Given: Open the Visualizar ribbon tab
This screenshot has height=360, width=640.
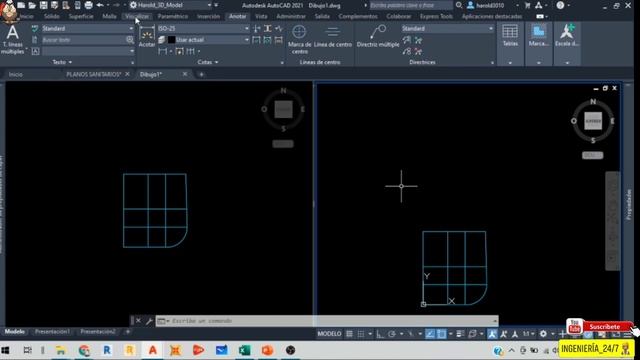Looking at the screenshot, I should click(137, 16).
